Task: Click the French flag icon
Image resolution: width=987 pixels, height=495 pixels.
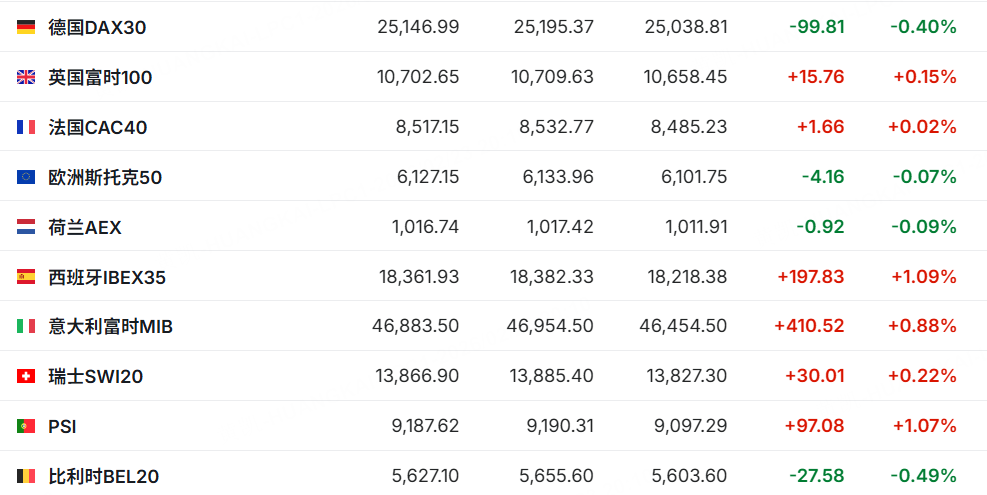Action: point(26,127)
